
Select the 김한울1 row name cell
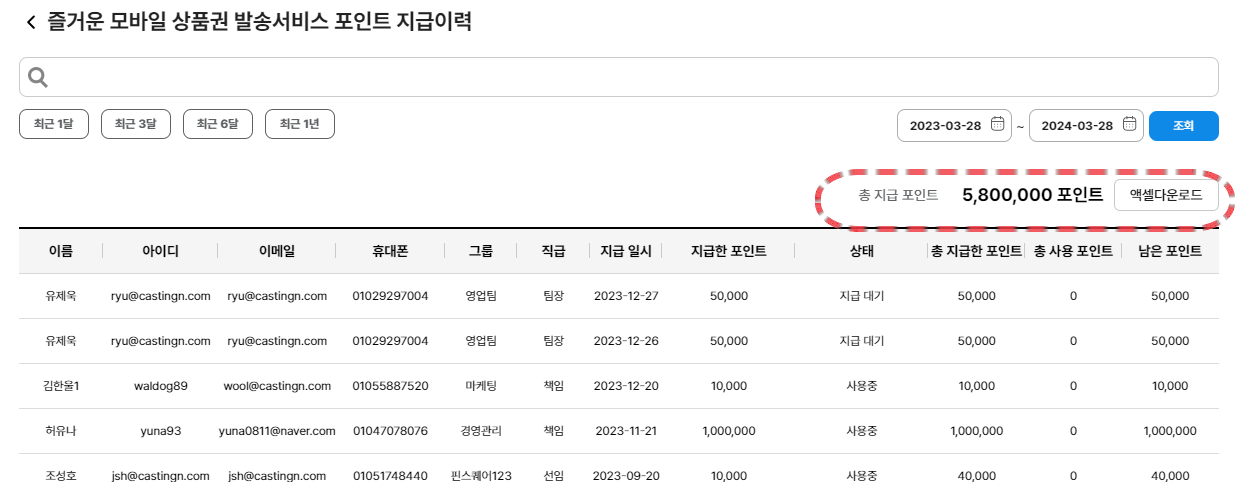[x=61, y=386]
